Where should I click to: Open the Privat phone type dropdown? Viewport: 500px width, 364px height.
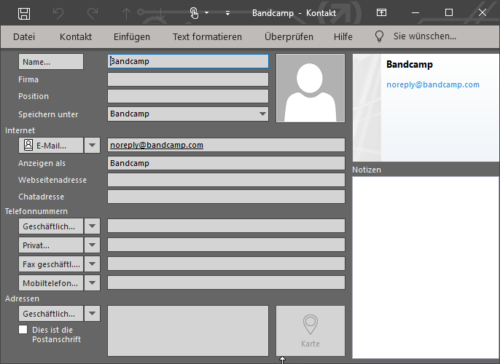pos(92,245)
